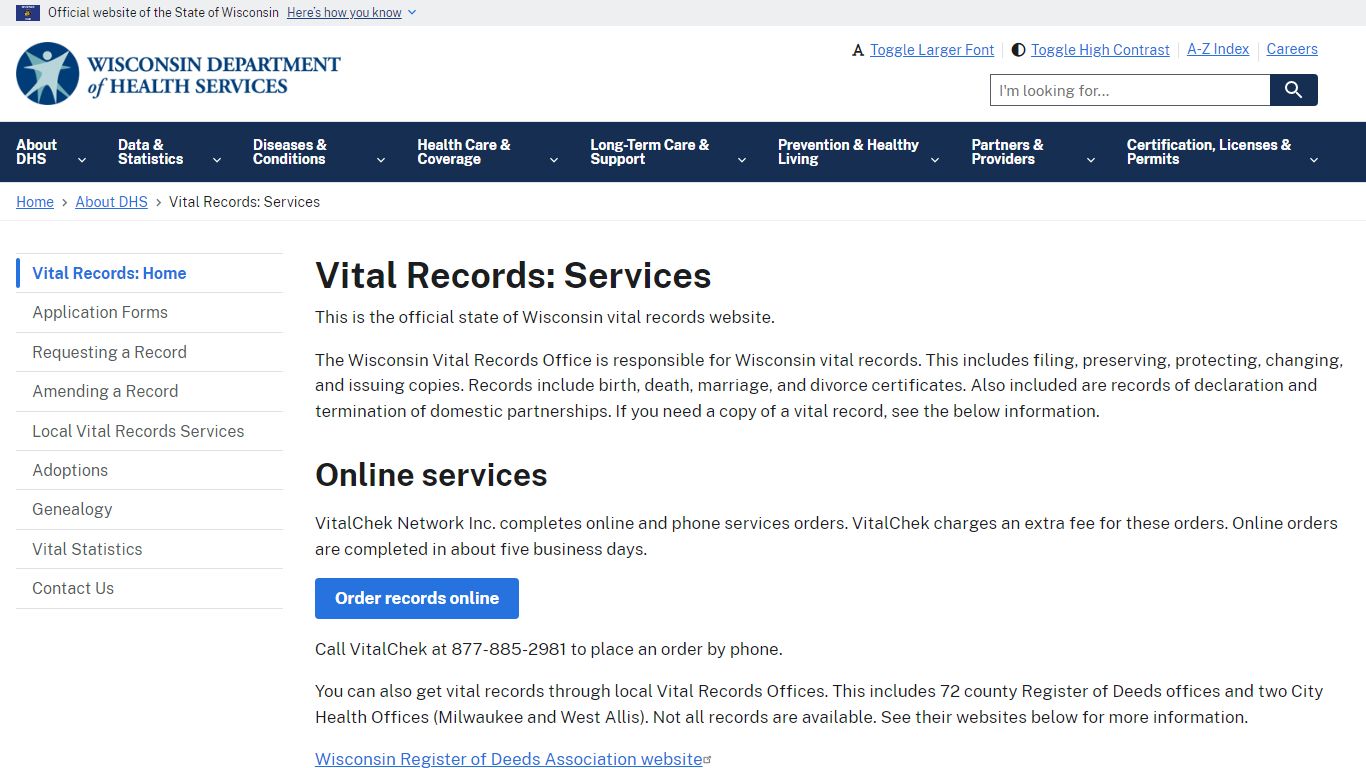Open Diseases & Conditions nav item

[290, 152]
